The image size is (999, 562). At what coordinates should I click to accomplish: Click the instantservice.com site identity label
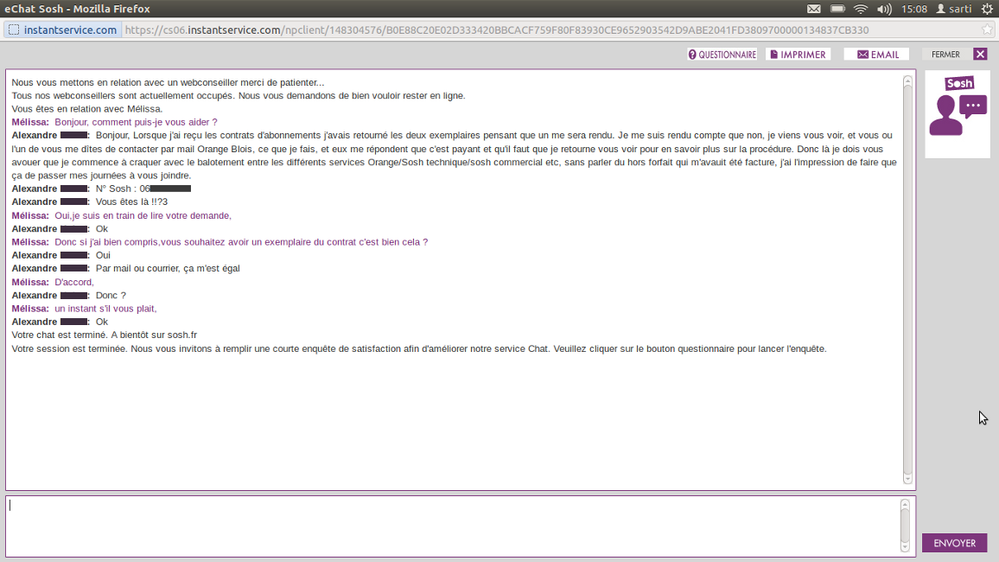point(70,30)
